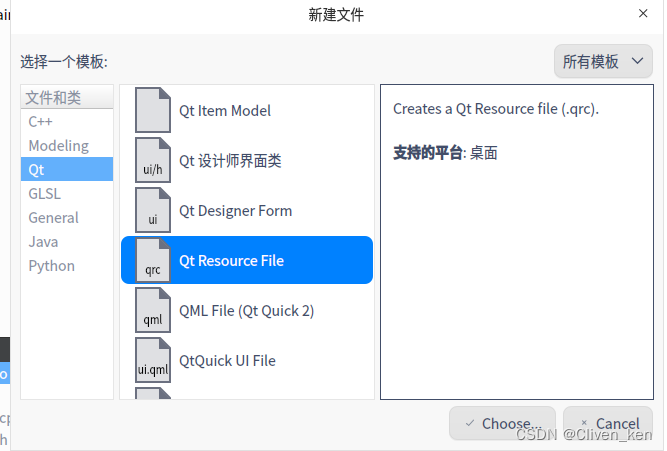Click the Qt Item Model file icon

(x=153, y=110)
